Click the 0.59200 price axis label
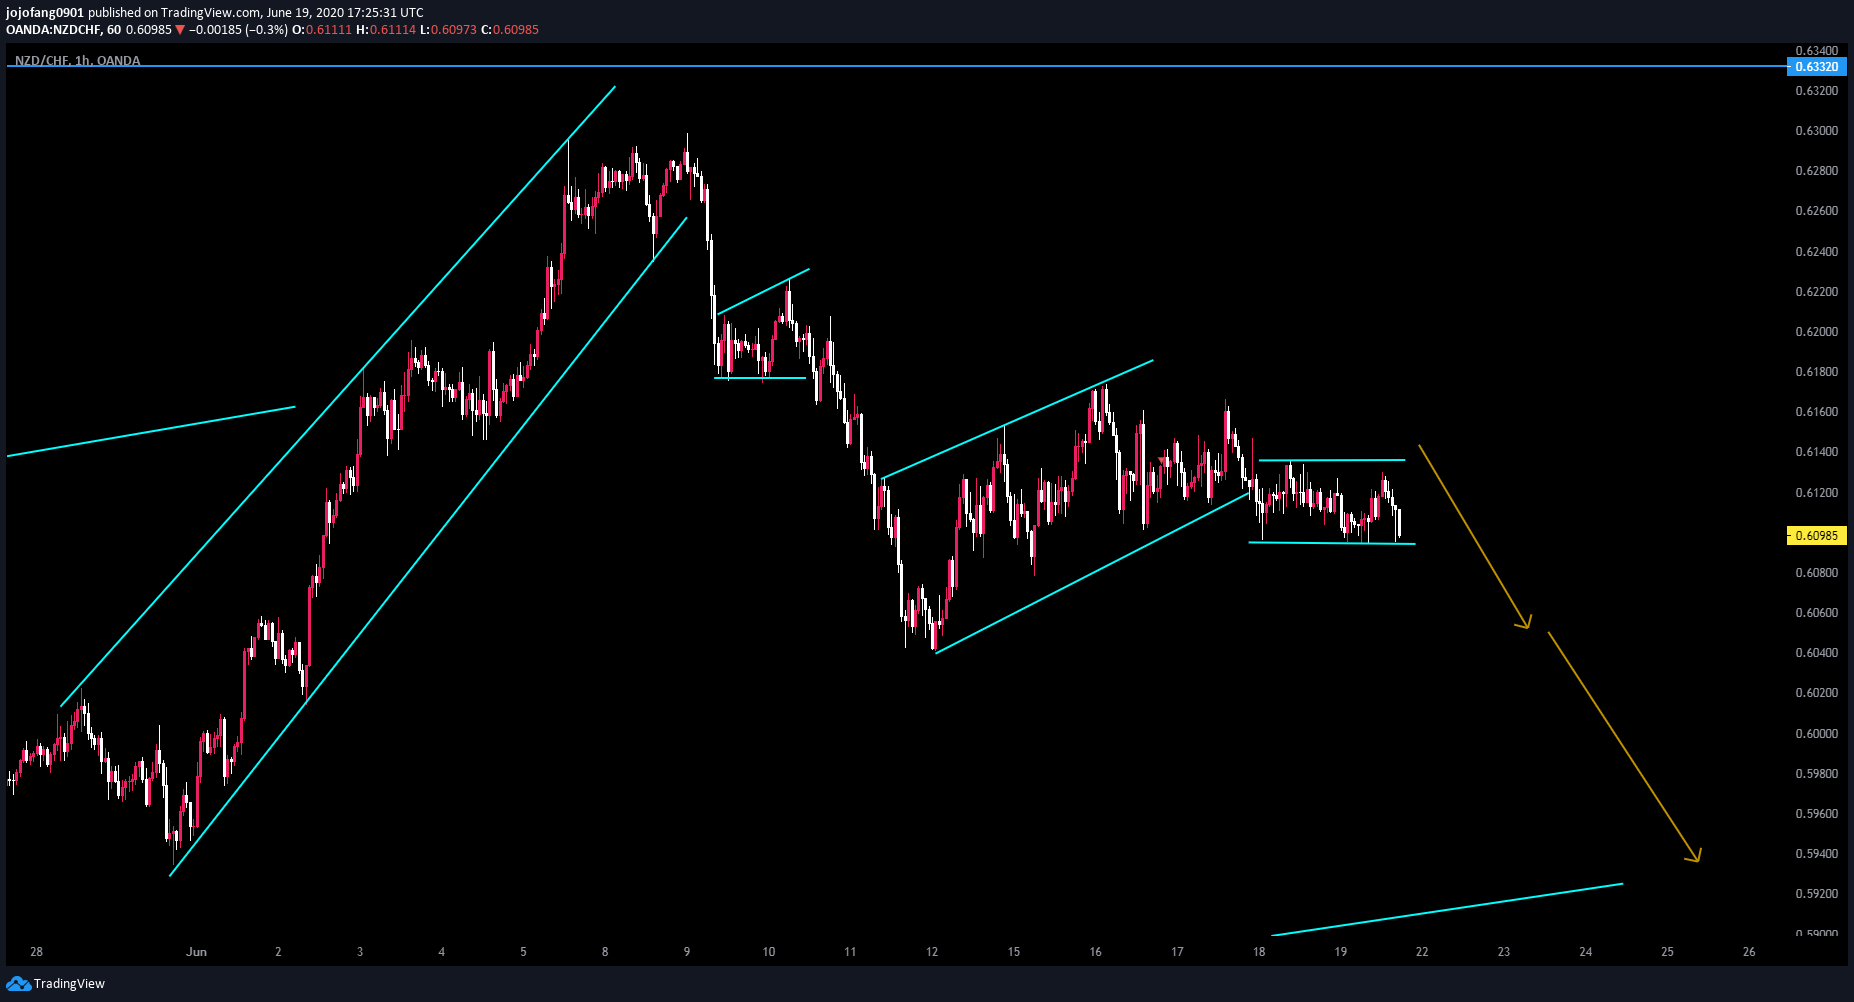 coord(1816,894)
